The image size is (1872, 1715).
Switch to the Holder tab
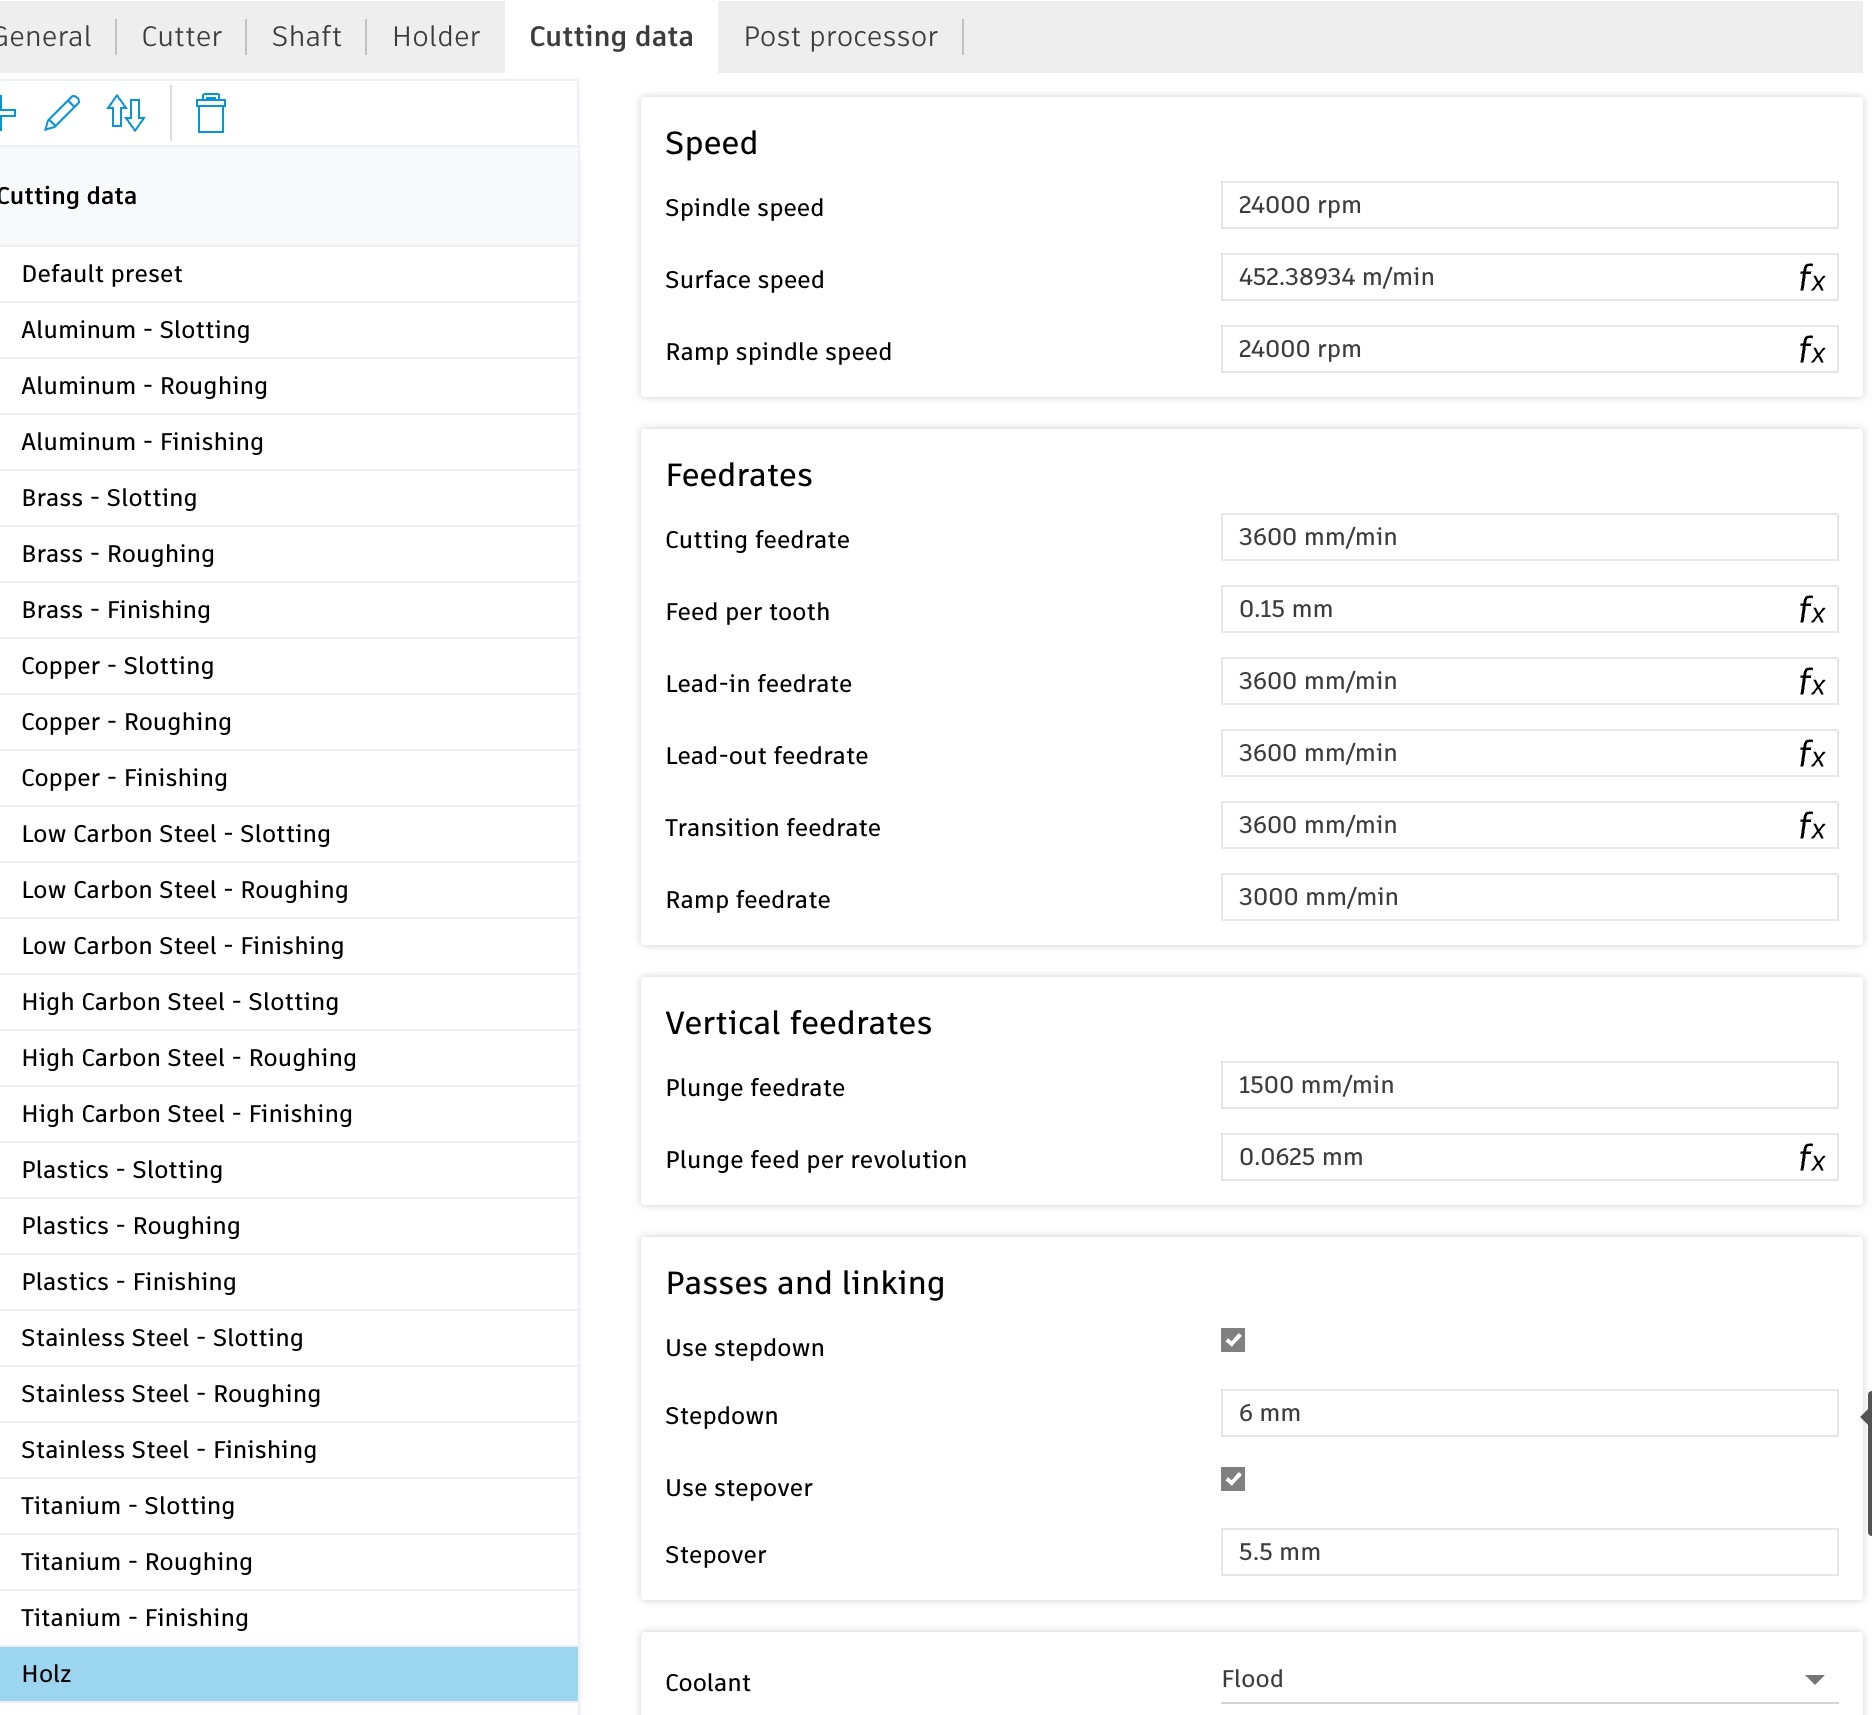(x=436, y=37)
